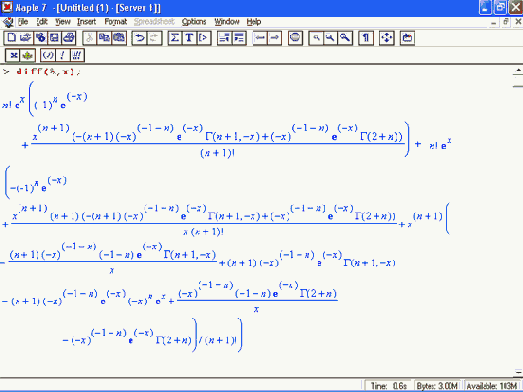Open the Window menu
Screen dimensions: 523x392
coord(227,22)
